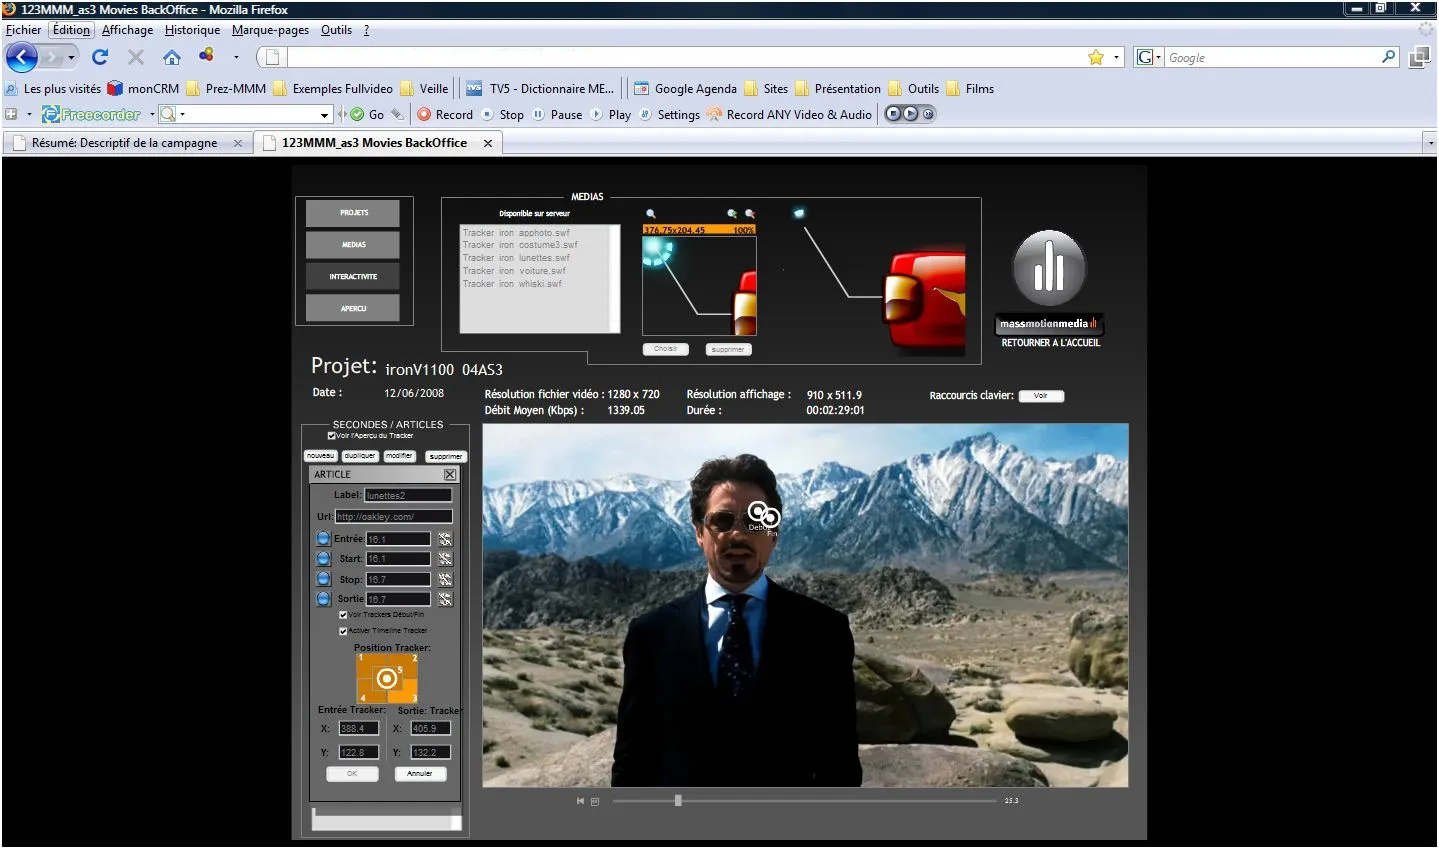Open the back/forward history dropdown arrow

tap(71, 57)
